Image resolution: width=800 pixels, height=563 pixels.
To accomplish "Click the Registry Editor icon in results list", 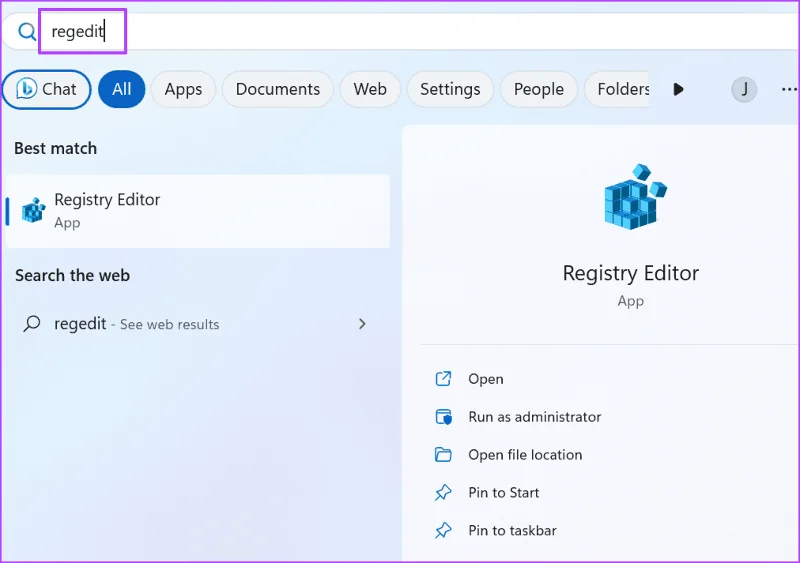I will click(34, 210).
